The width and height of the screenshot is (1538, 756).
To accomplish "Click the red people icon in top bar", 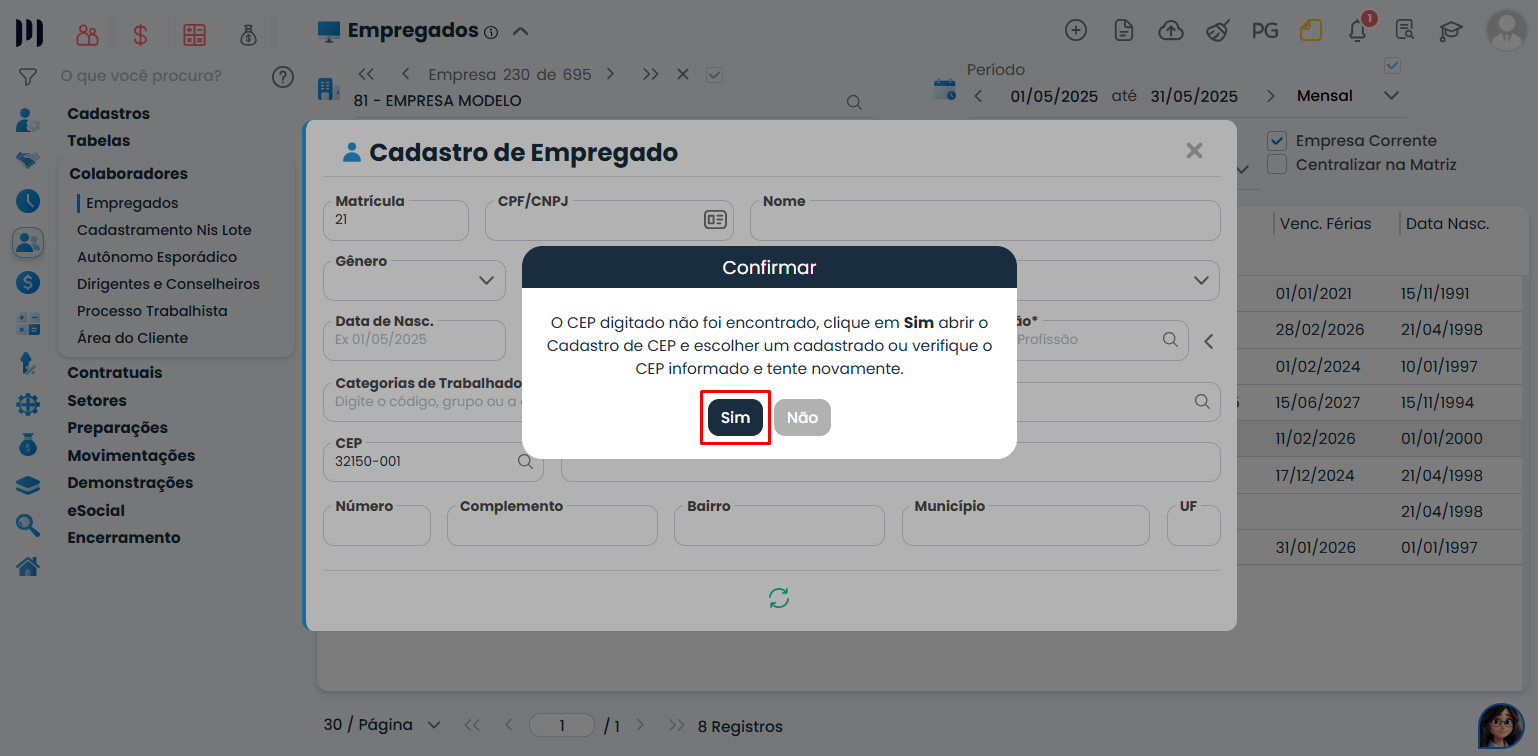I will [88, 35].
